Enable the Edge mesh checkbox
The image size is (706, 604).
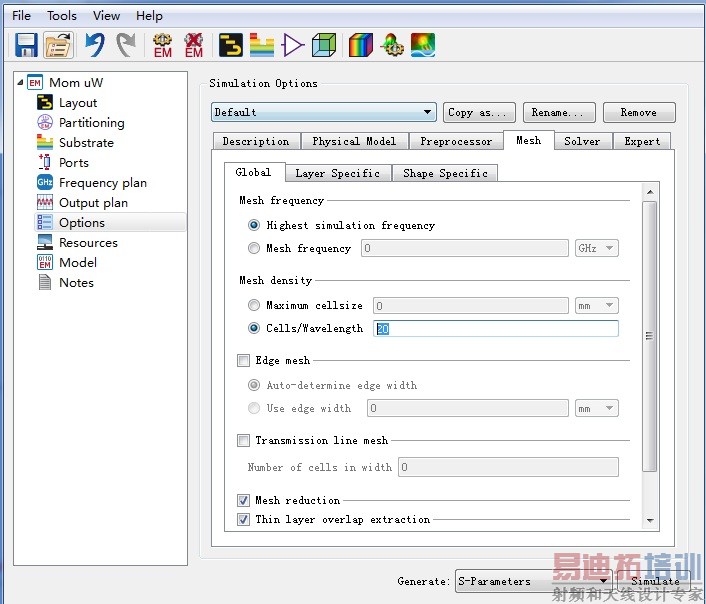[x=244, y=360]
